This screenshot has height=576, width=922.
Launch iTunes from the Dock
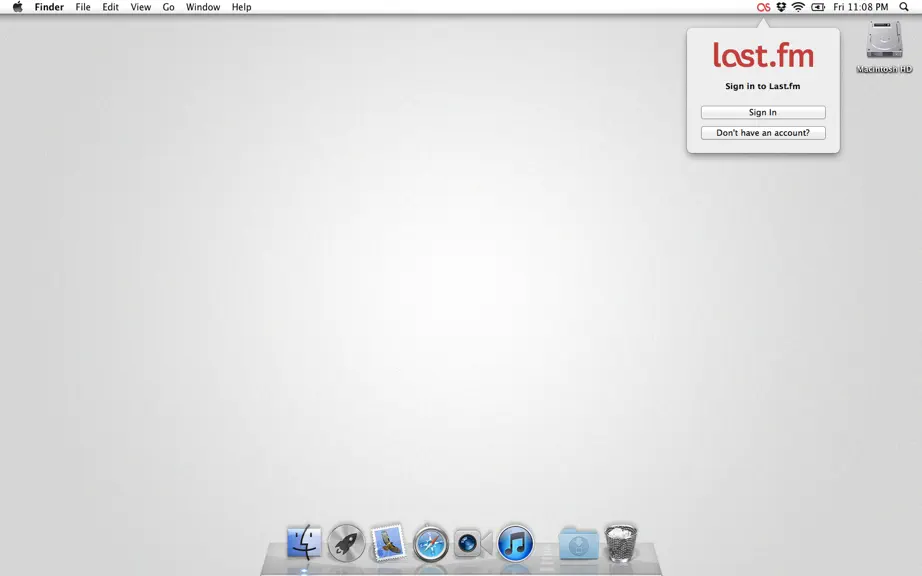pyautogui.click(x=515, y=543)
